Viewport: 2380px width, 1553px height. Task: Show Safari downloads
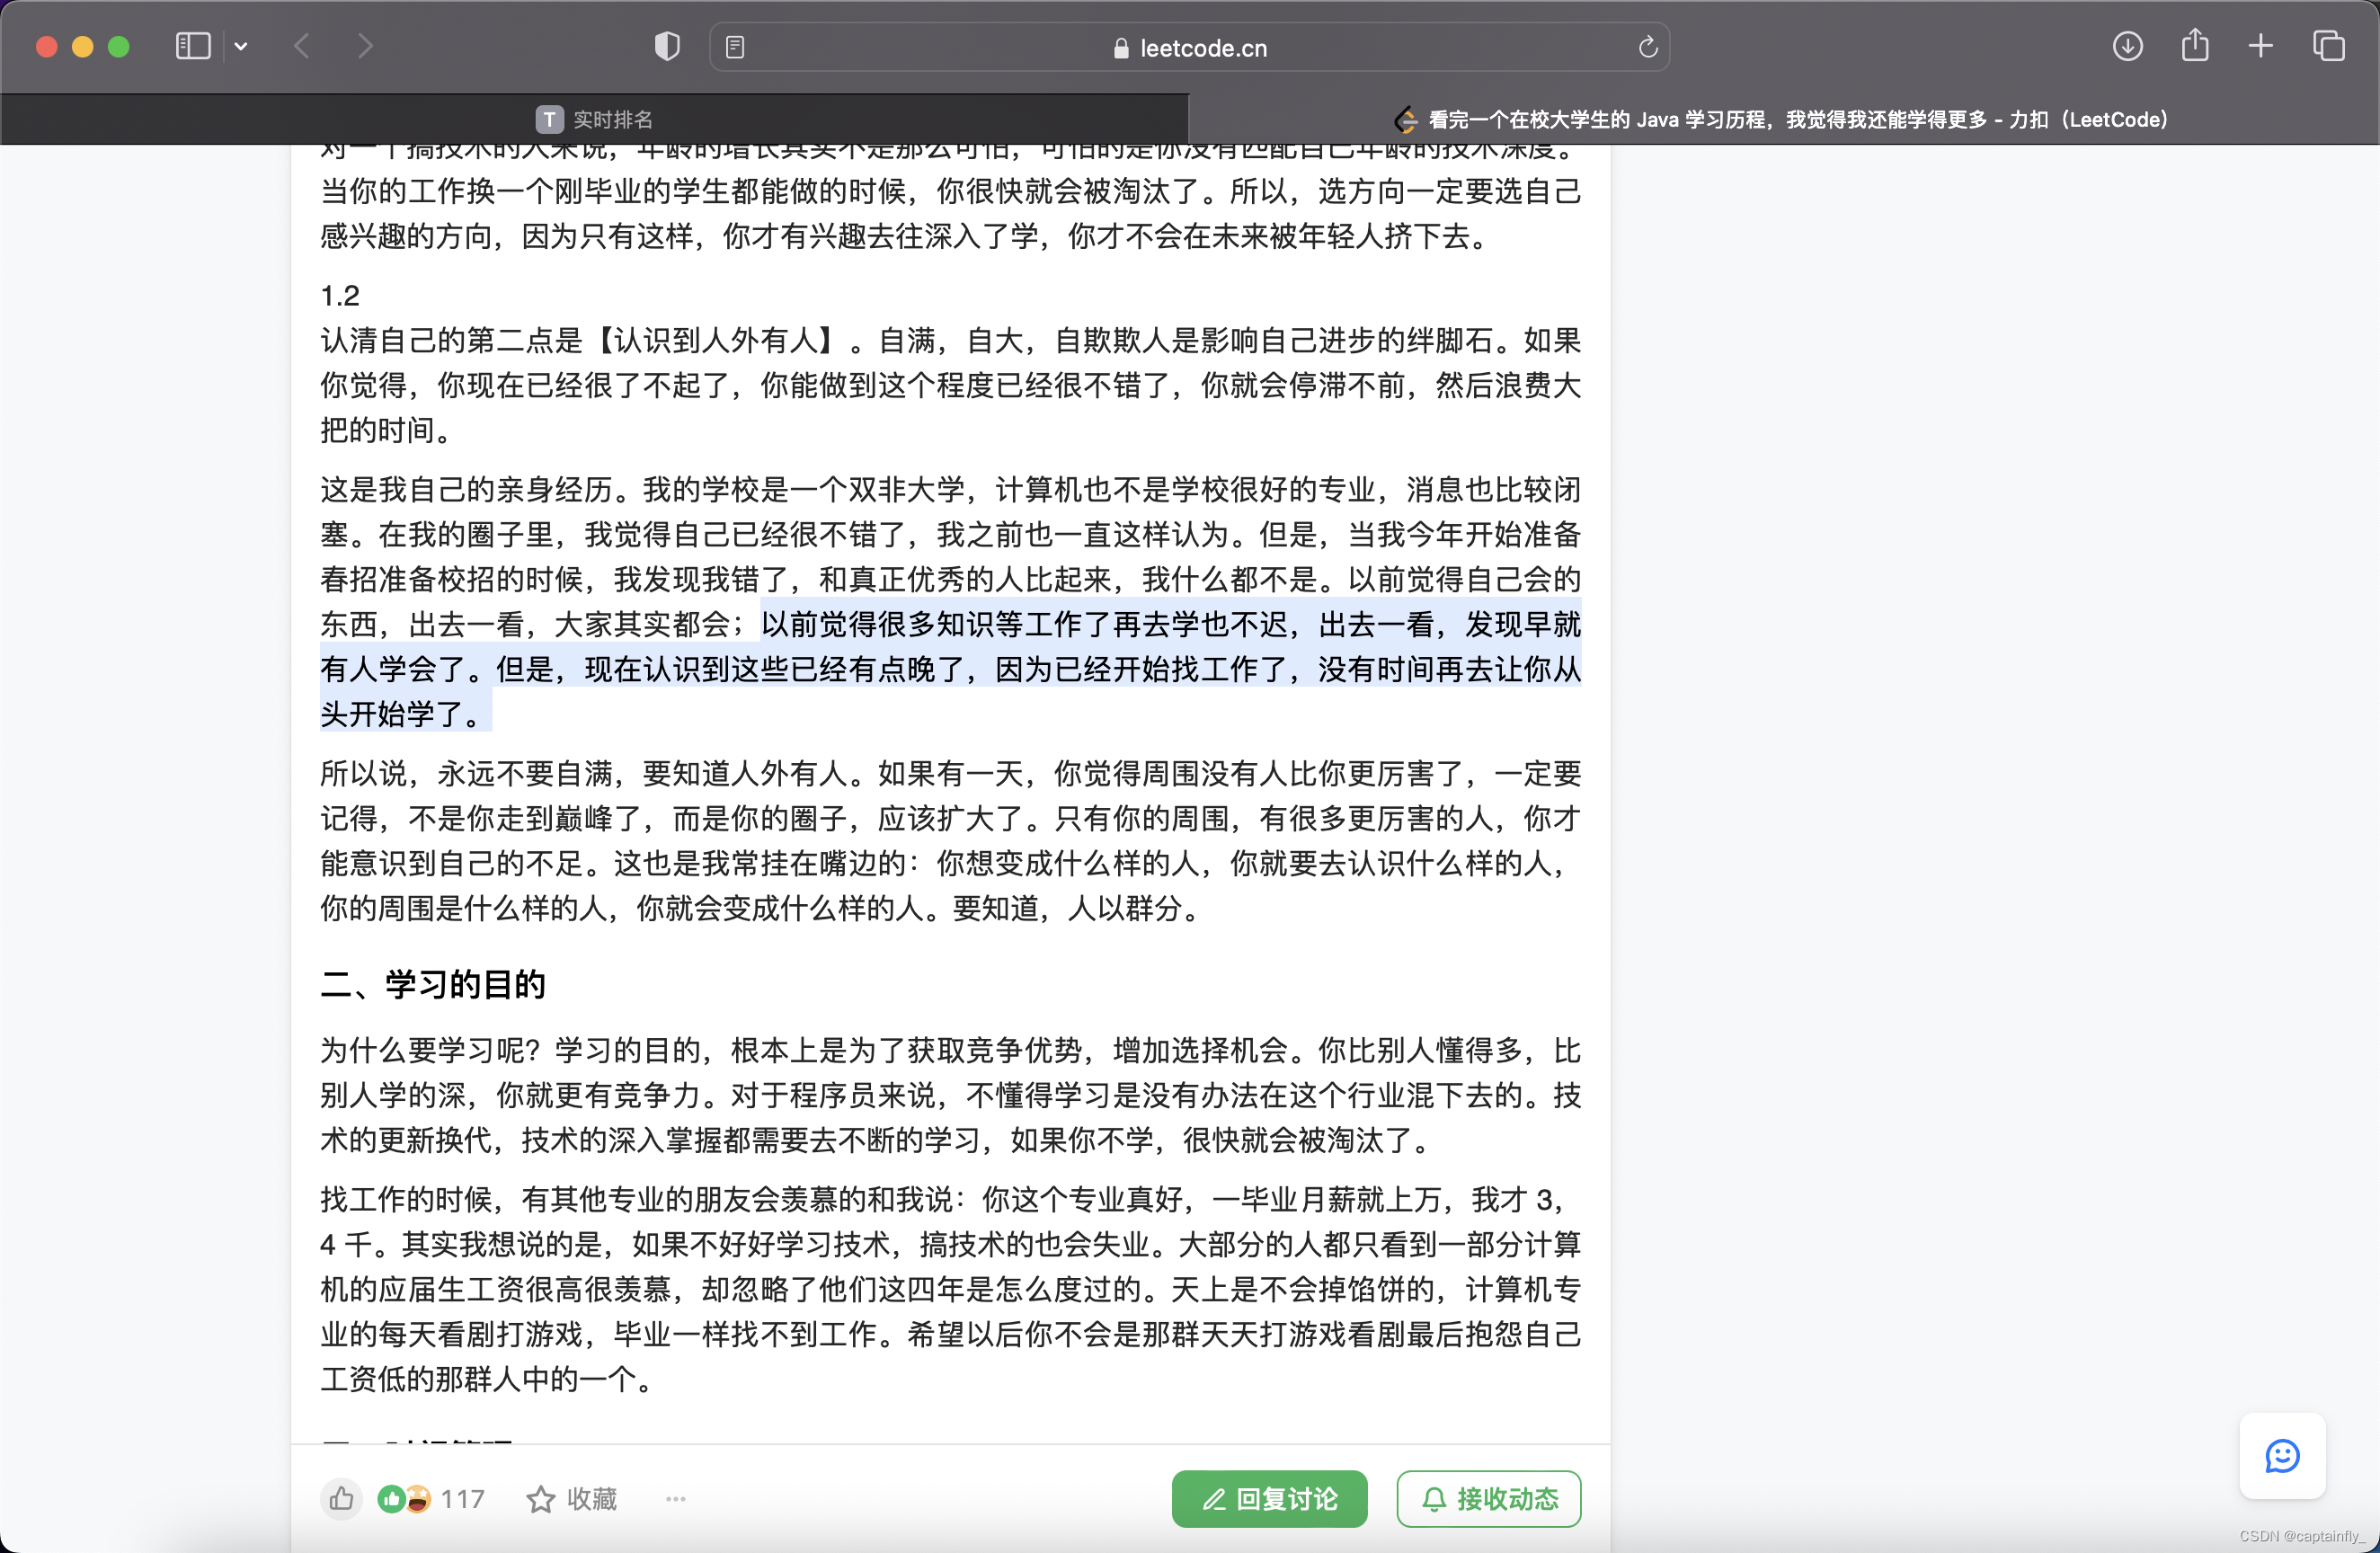pos(2127,46)
